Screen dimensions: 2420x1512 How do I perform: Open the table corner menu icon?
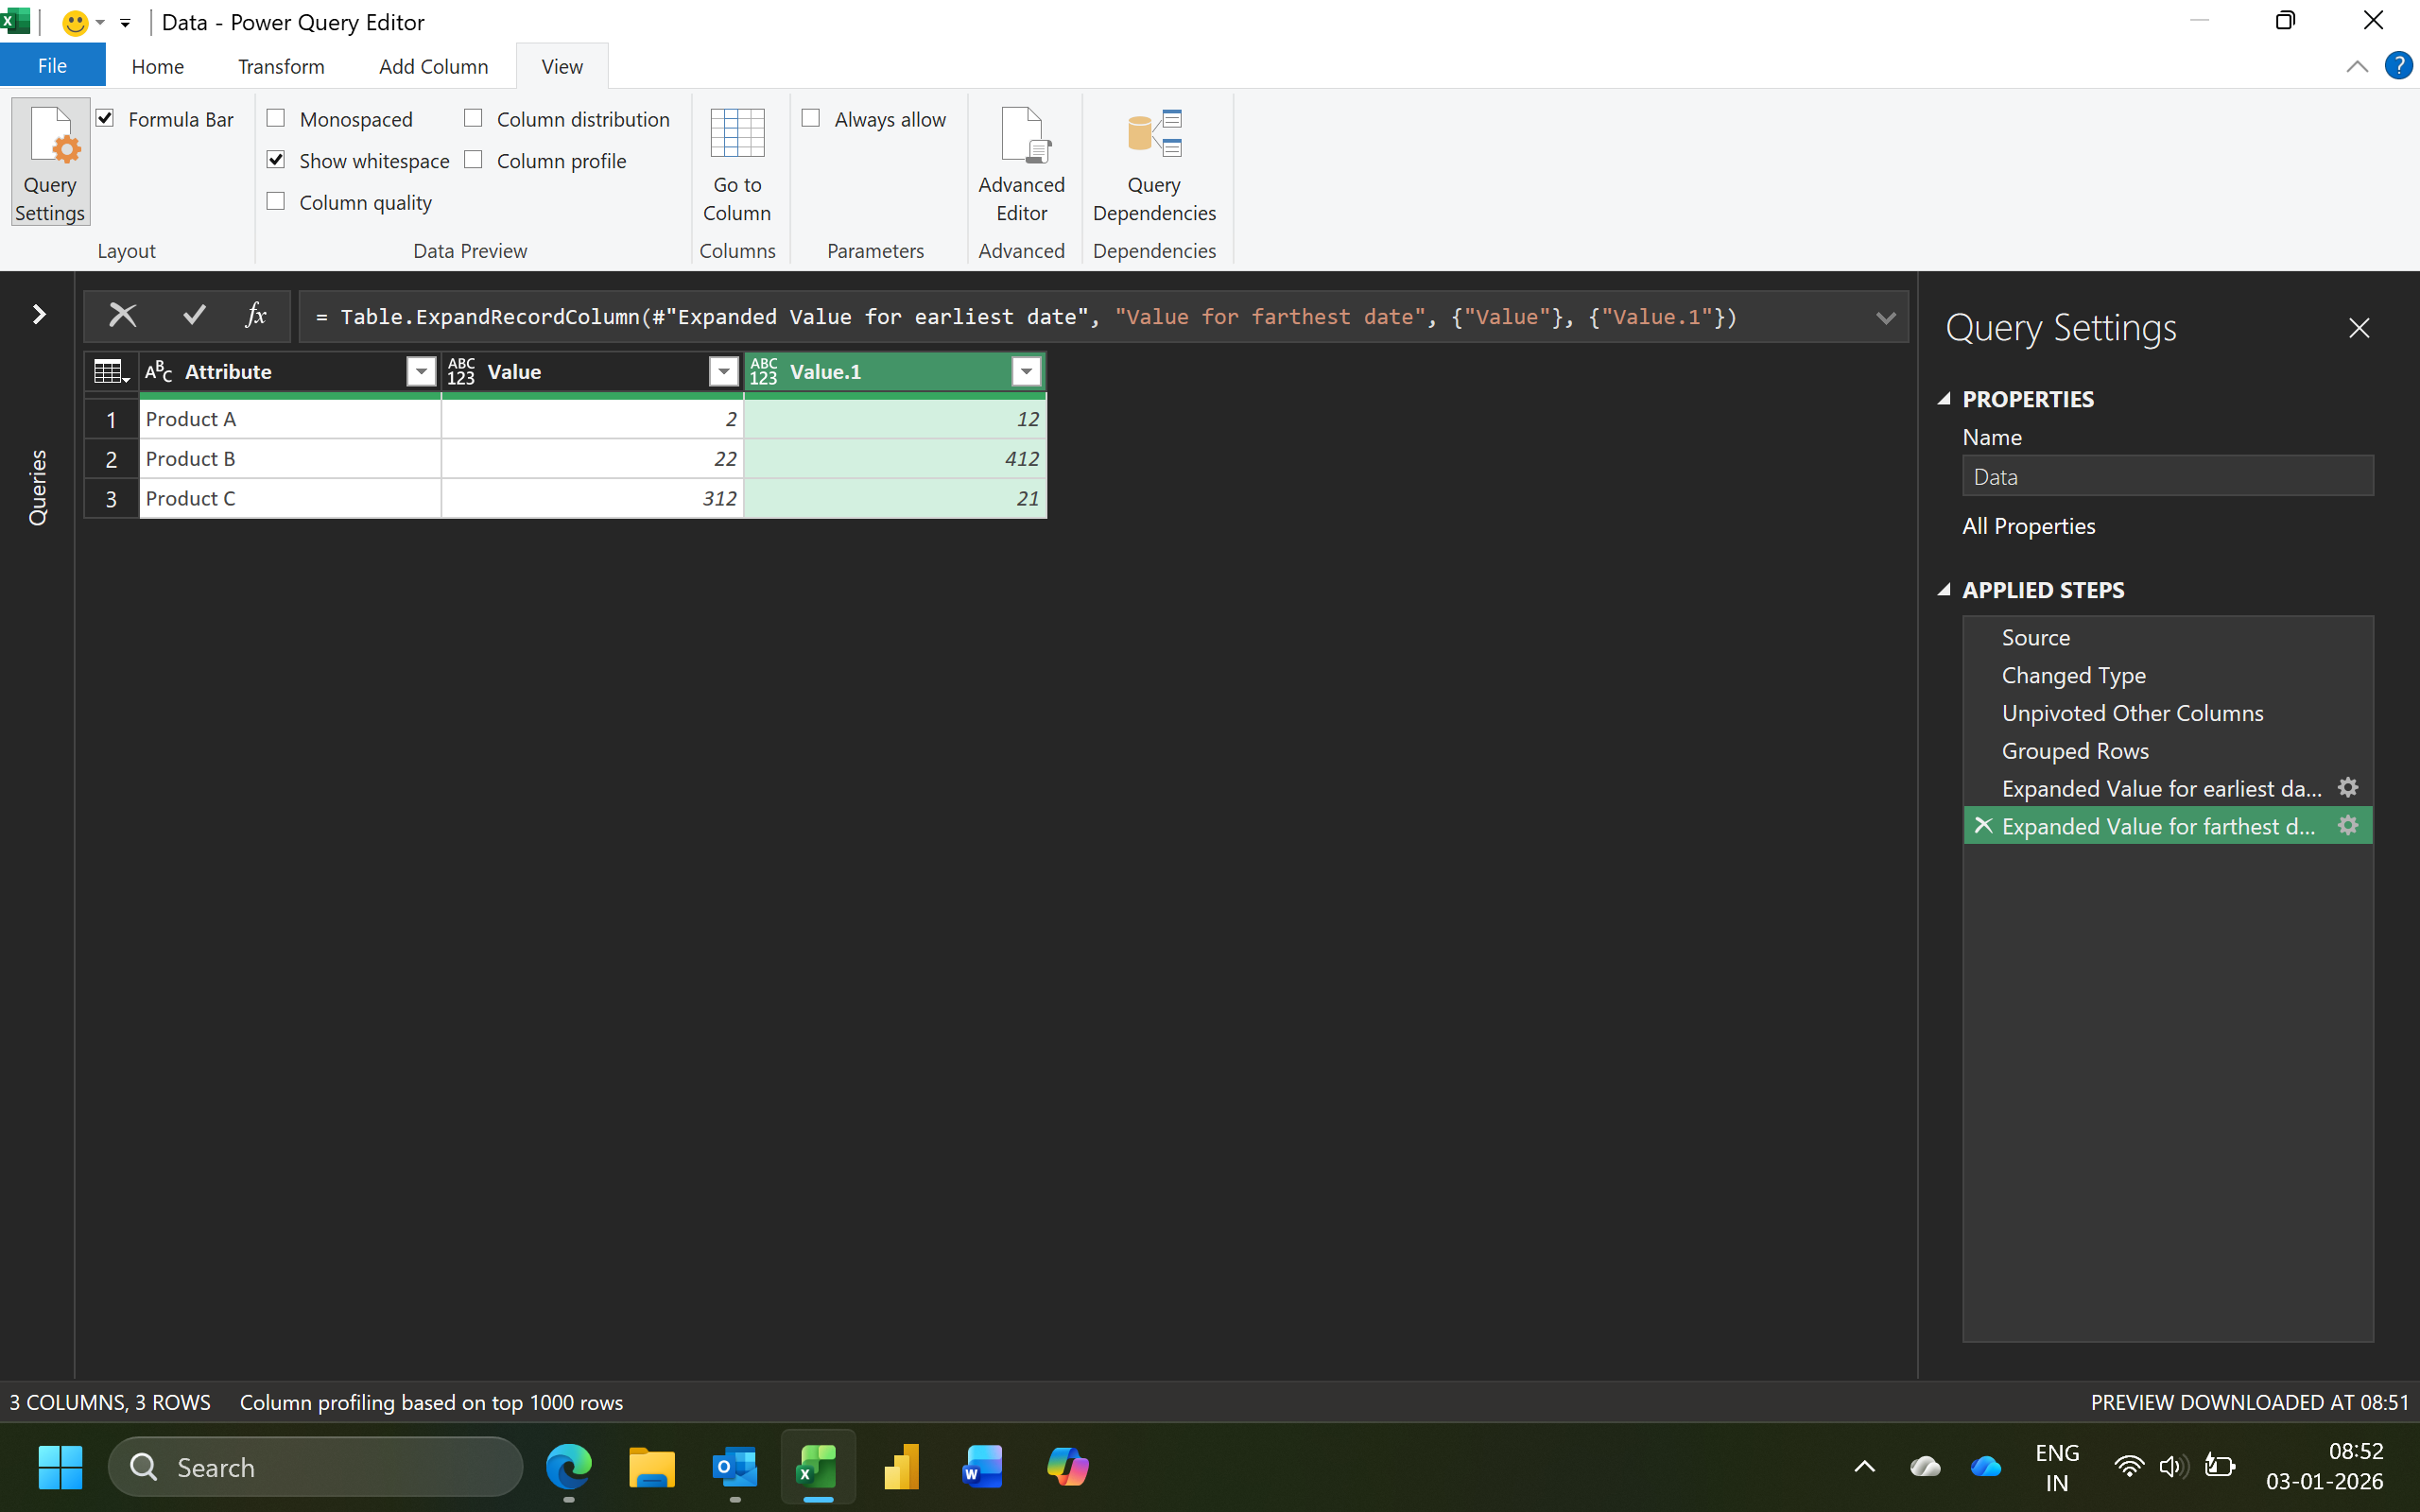coord(111,372)
